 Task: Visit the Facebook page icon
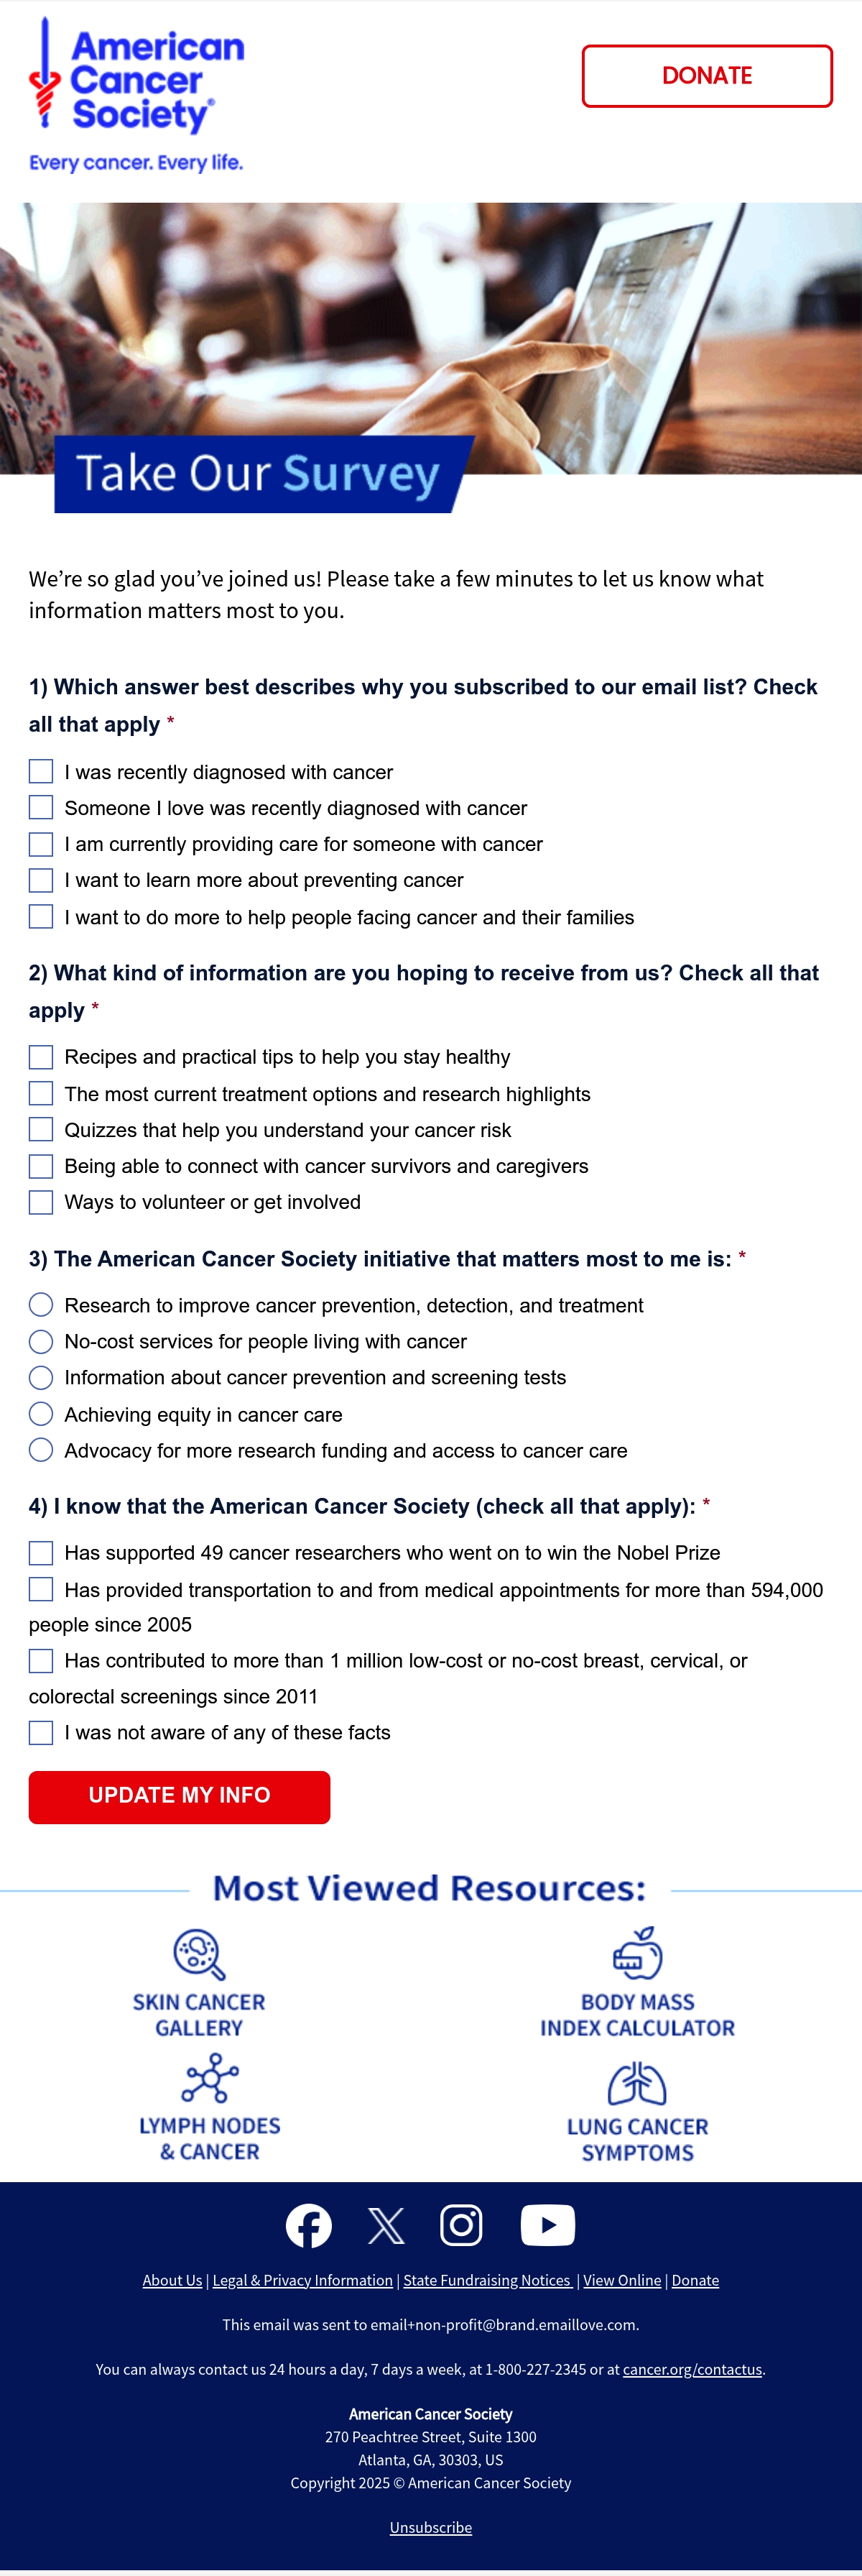click(309, 2225)
